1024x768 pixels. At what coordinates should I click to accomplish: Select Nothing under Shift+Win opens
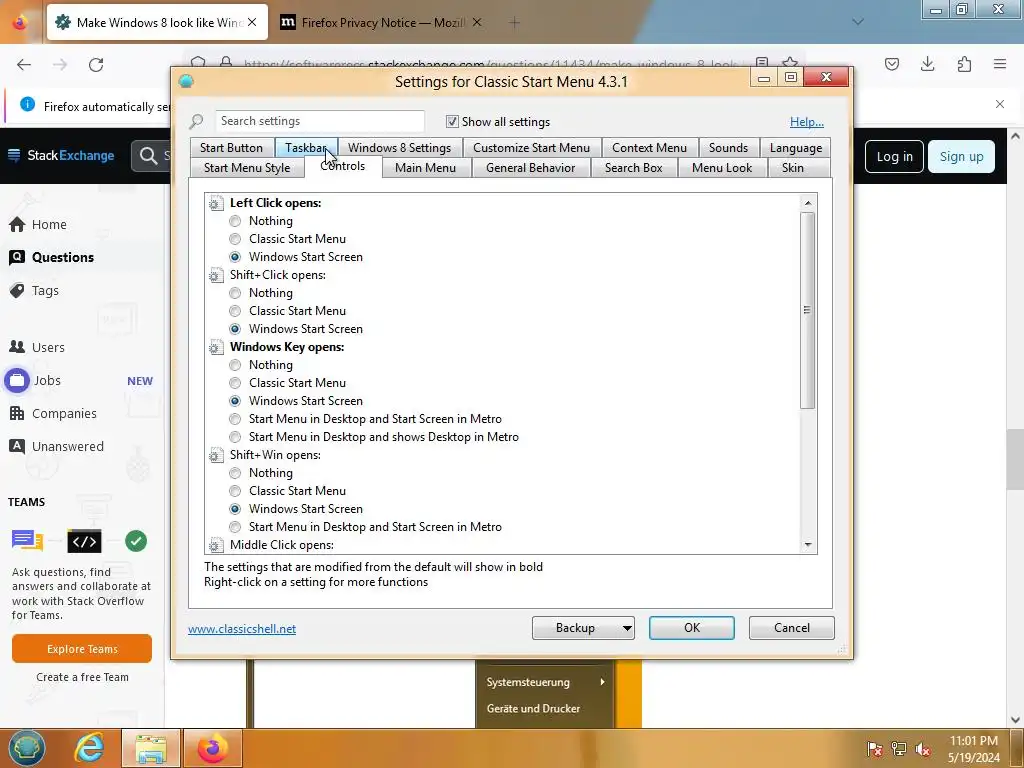coord(235,473)
